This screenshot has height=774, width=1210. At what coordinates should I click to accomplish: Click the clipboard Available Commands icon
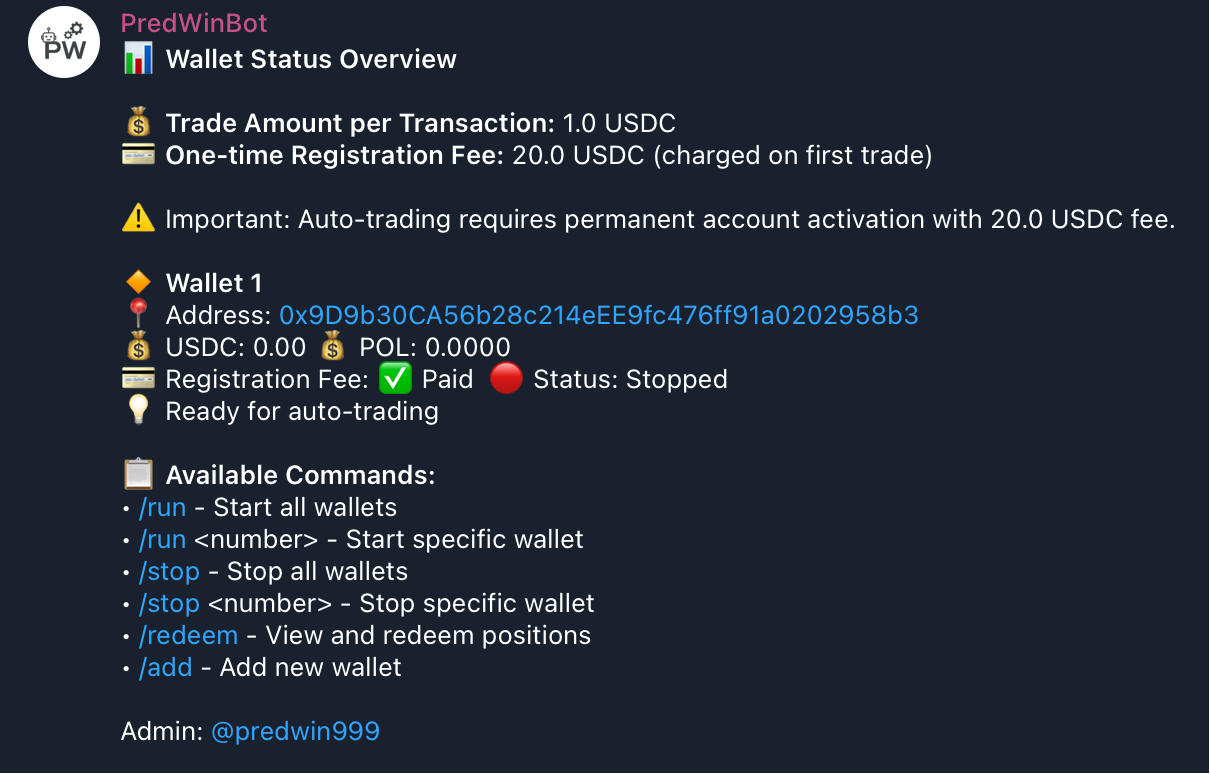point(138,475)
